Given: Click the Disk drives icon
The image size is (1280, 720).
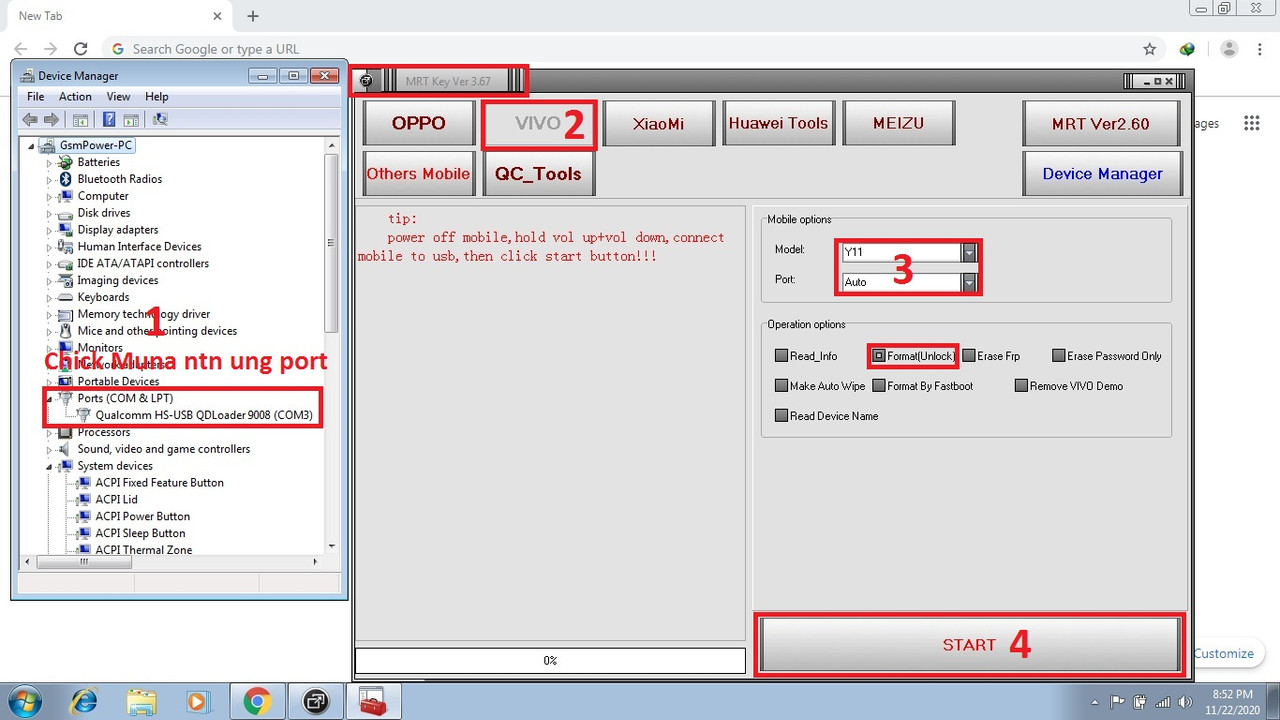Looking at the screenshot, I should (66, 213).
